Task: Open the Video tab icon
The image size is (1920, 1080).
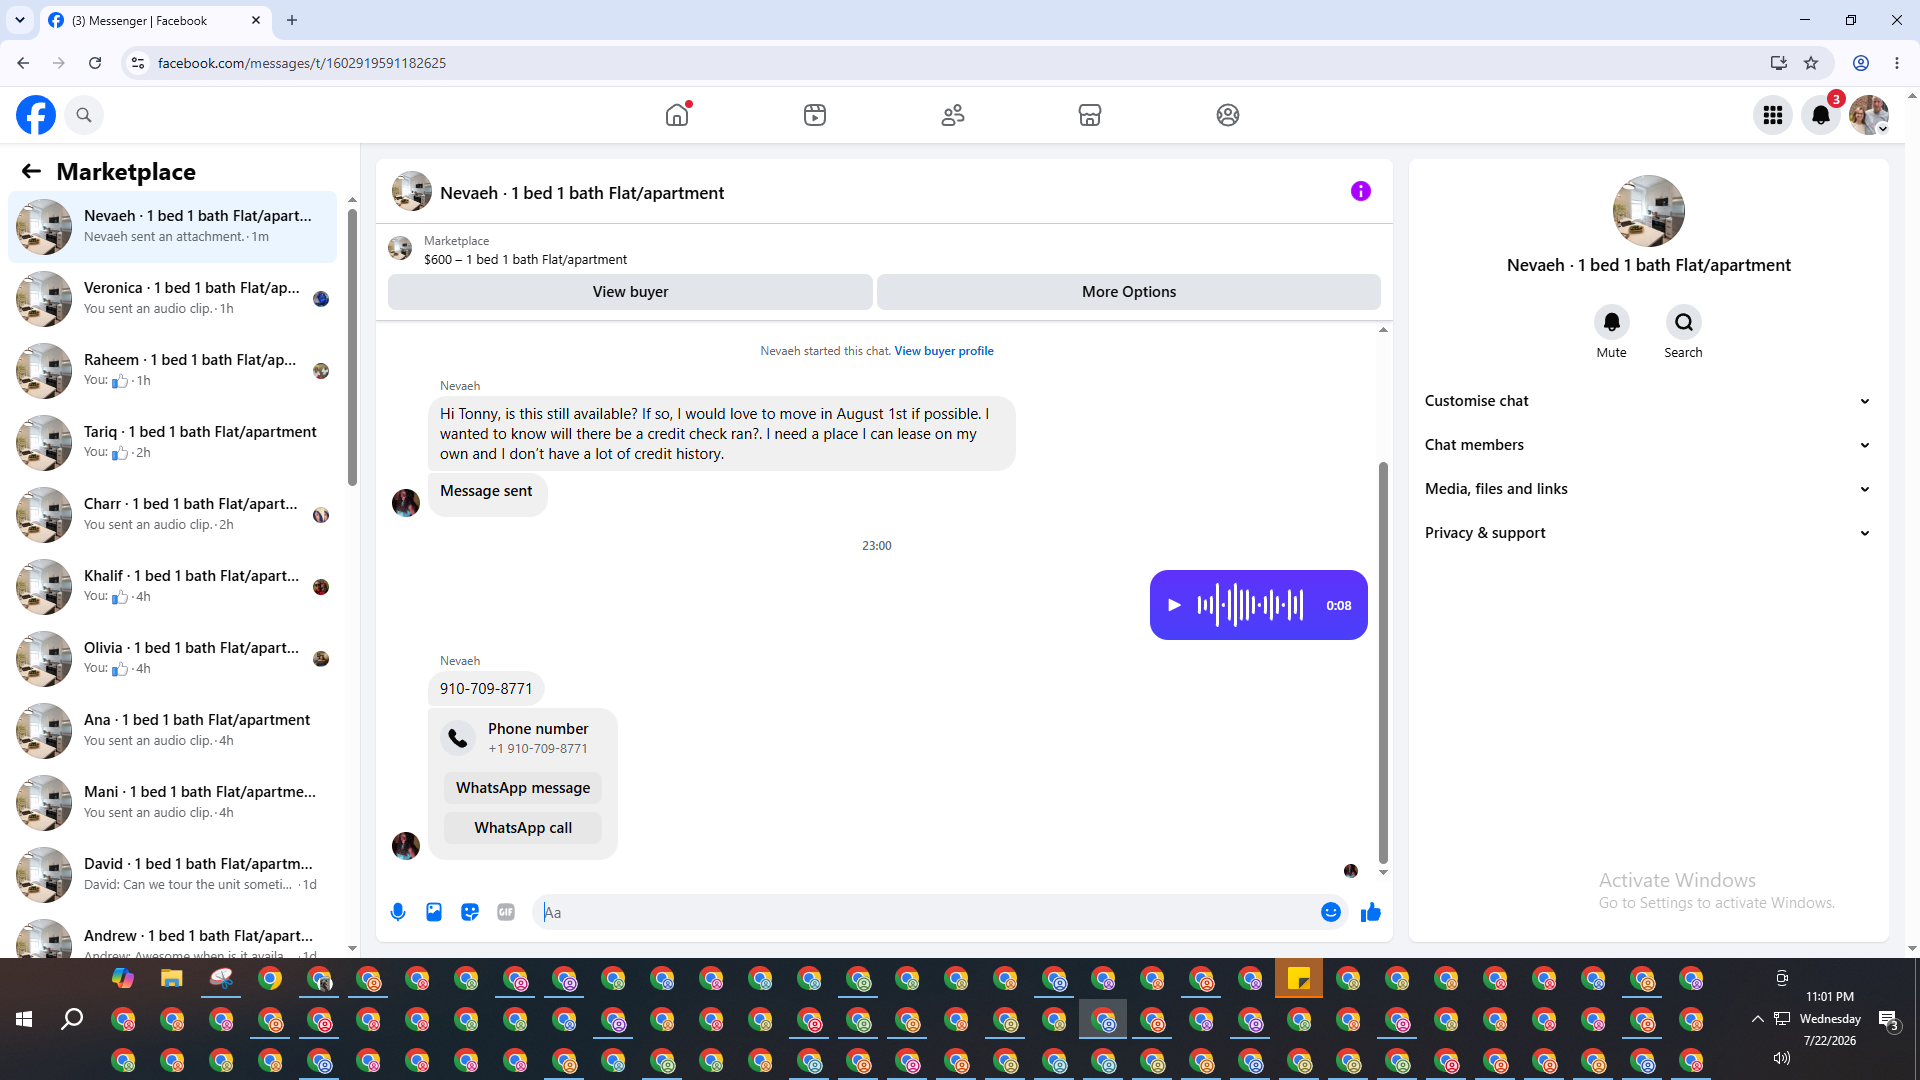Action: 815,115
